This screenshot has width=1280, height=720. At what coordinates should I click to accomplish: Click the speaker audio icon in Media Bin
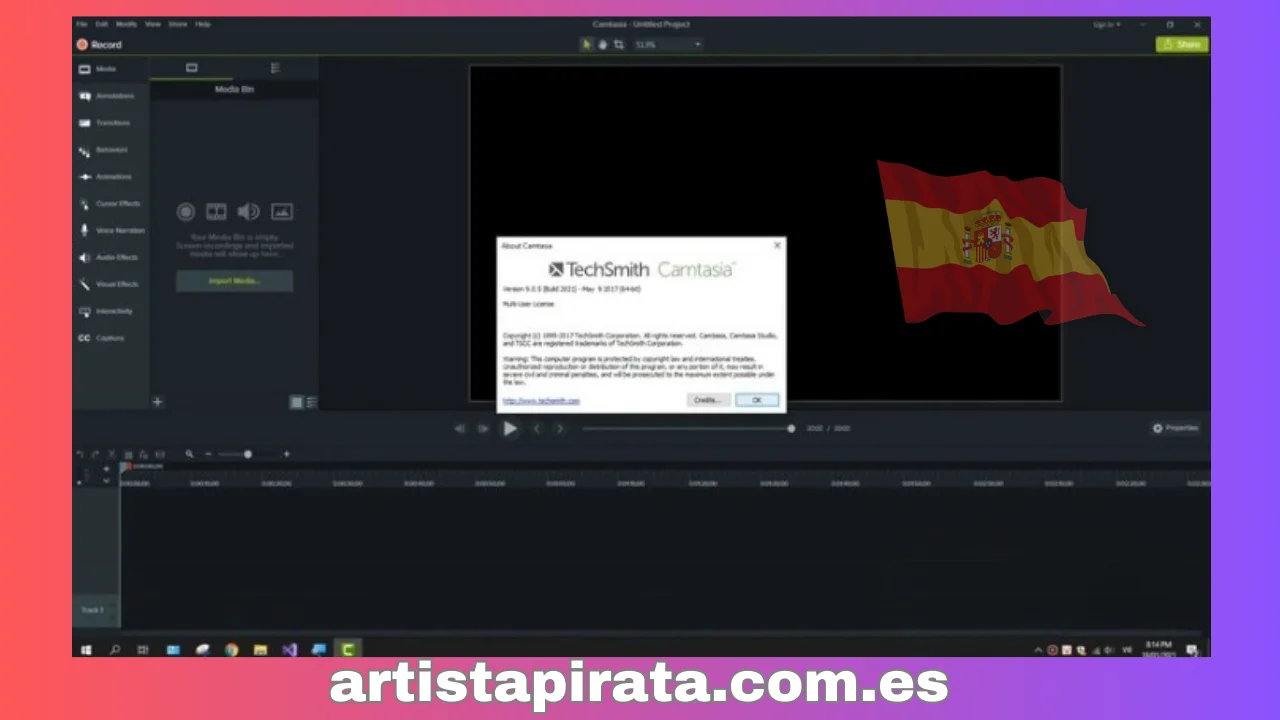pos(249,211)
